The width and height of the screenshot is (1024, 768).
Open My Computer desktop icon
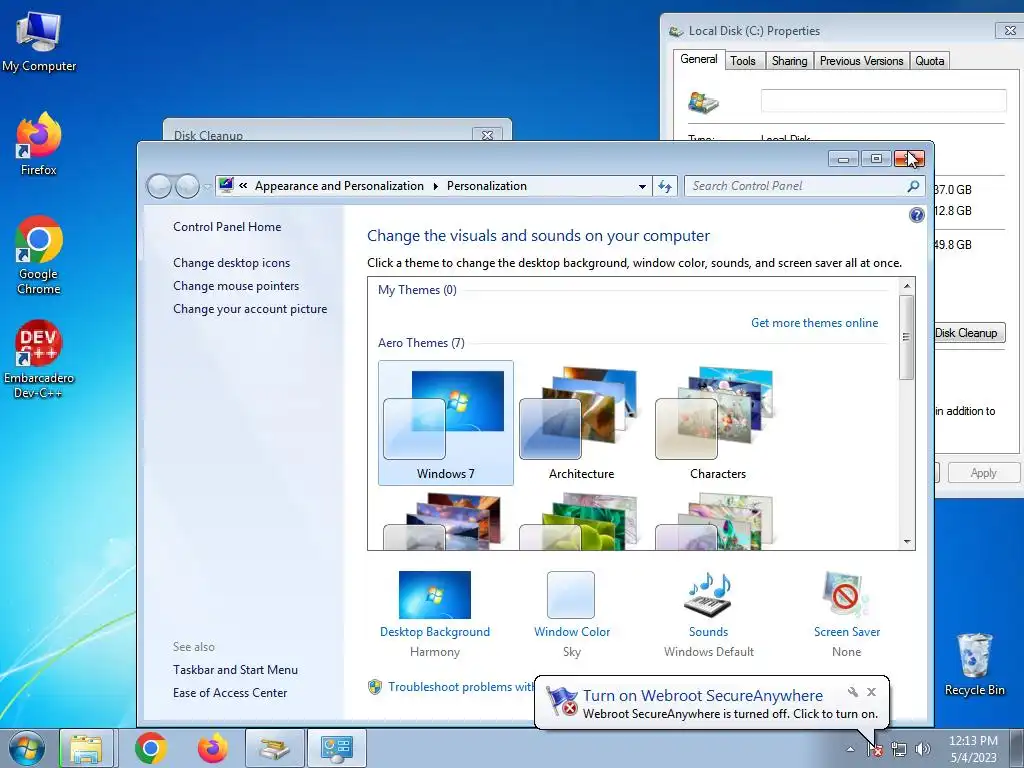click(x=39, y=40)
